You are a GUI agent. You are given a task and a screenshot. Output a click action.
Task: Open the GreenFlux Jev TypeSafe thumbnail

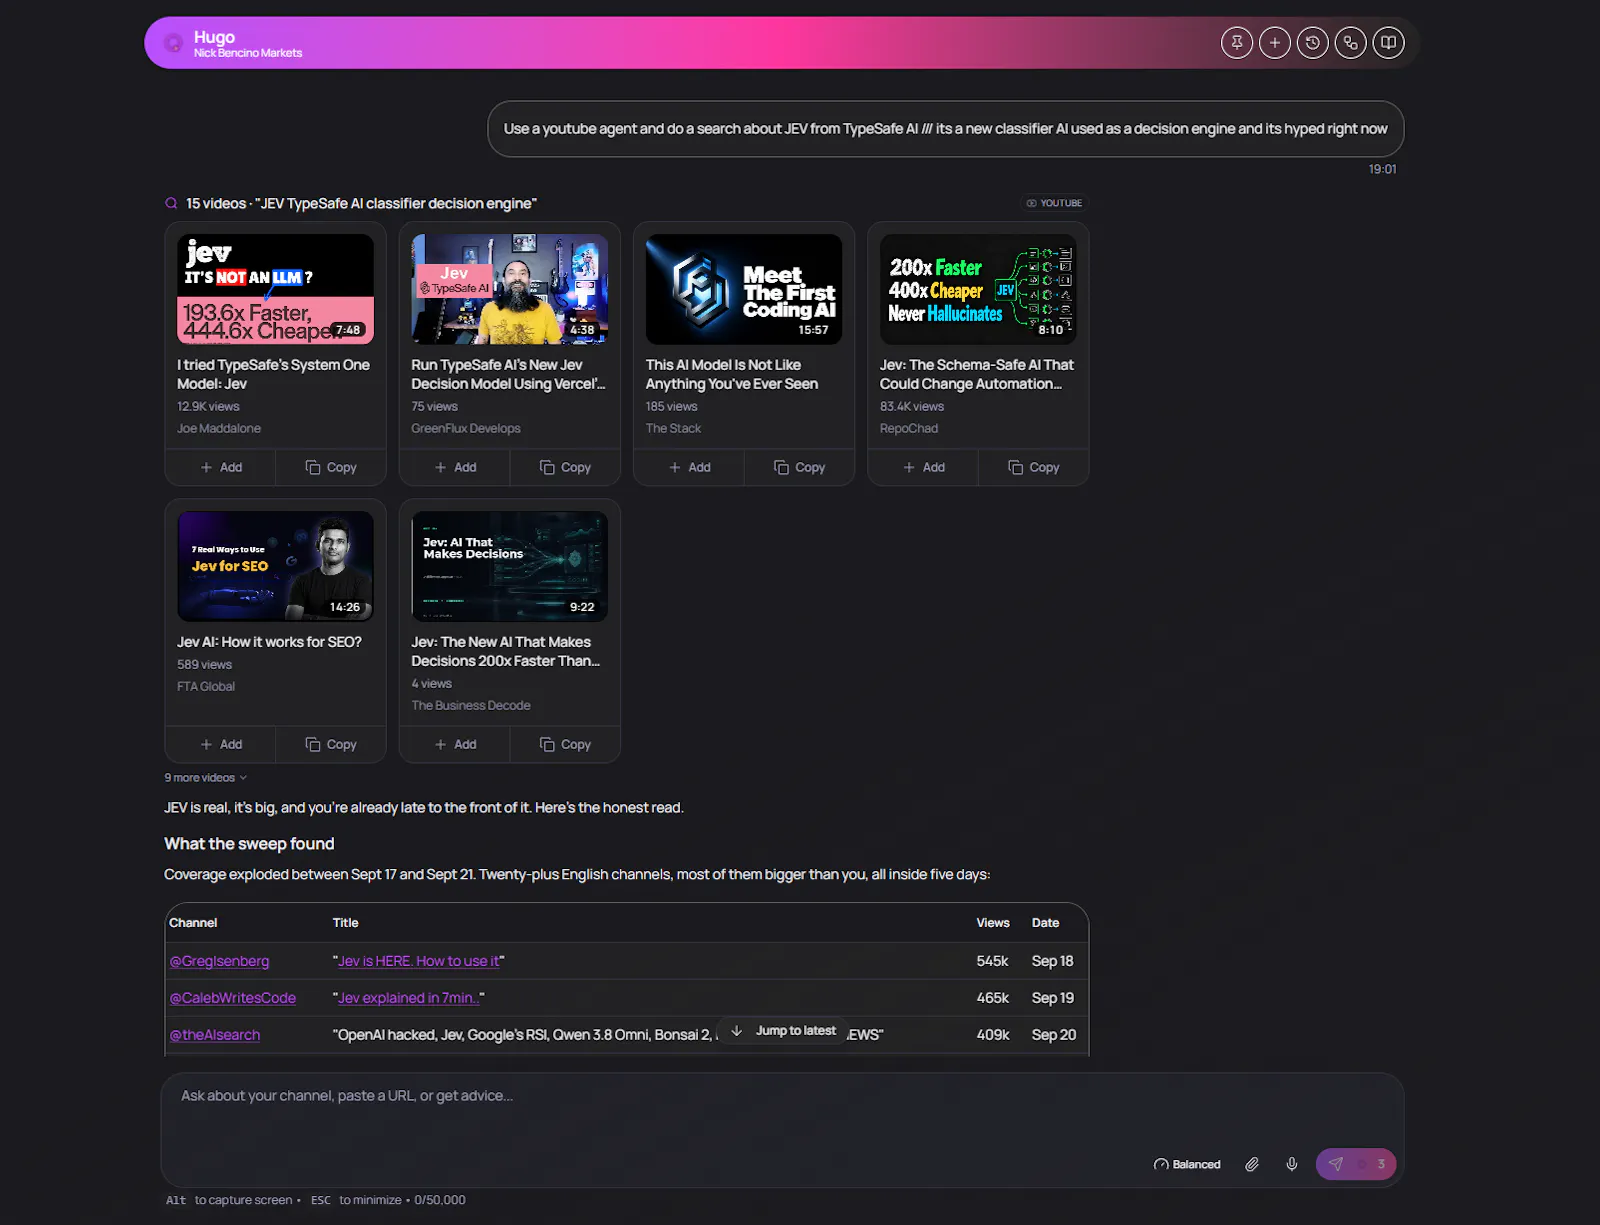[510, 289]
